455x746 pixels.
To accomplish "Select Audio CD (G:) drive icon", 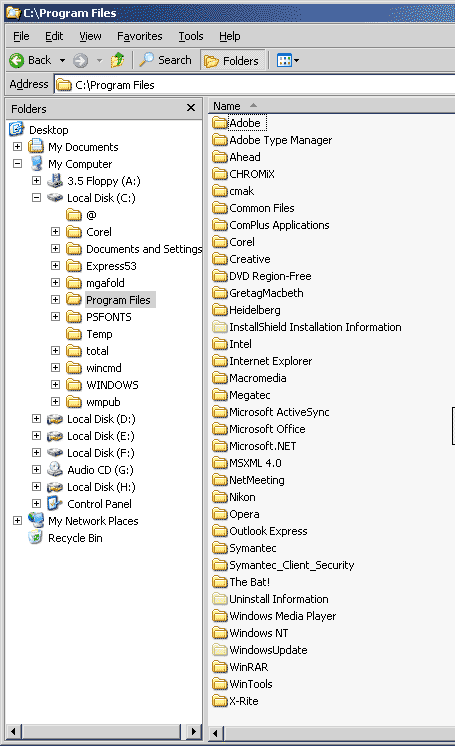I will click(x=55, y=470).
